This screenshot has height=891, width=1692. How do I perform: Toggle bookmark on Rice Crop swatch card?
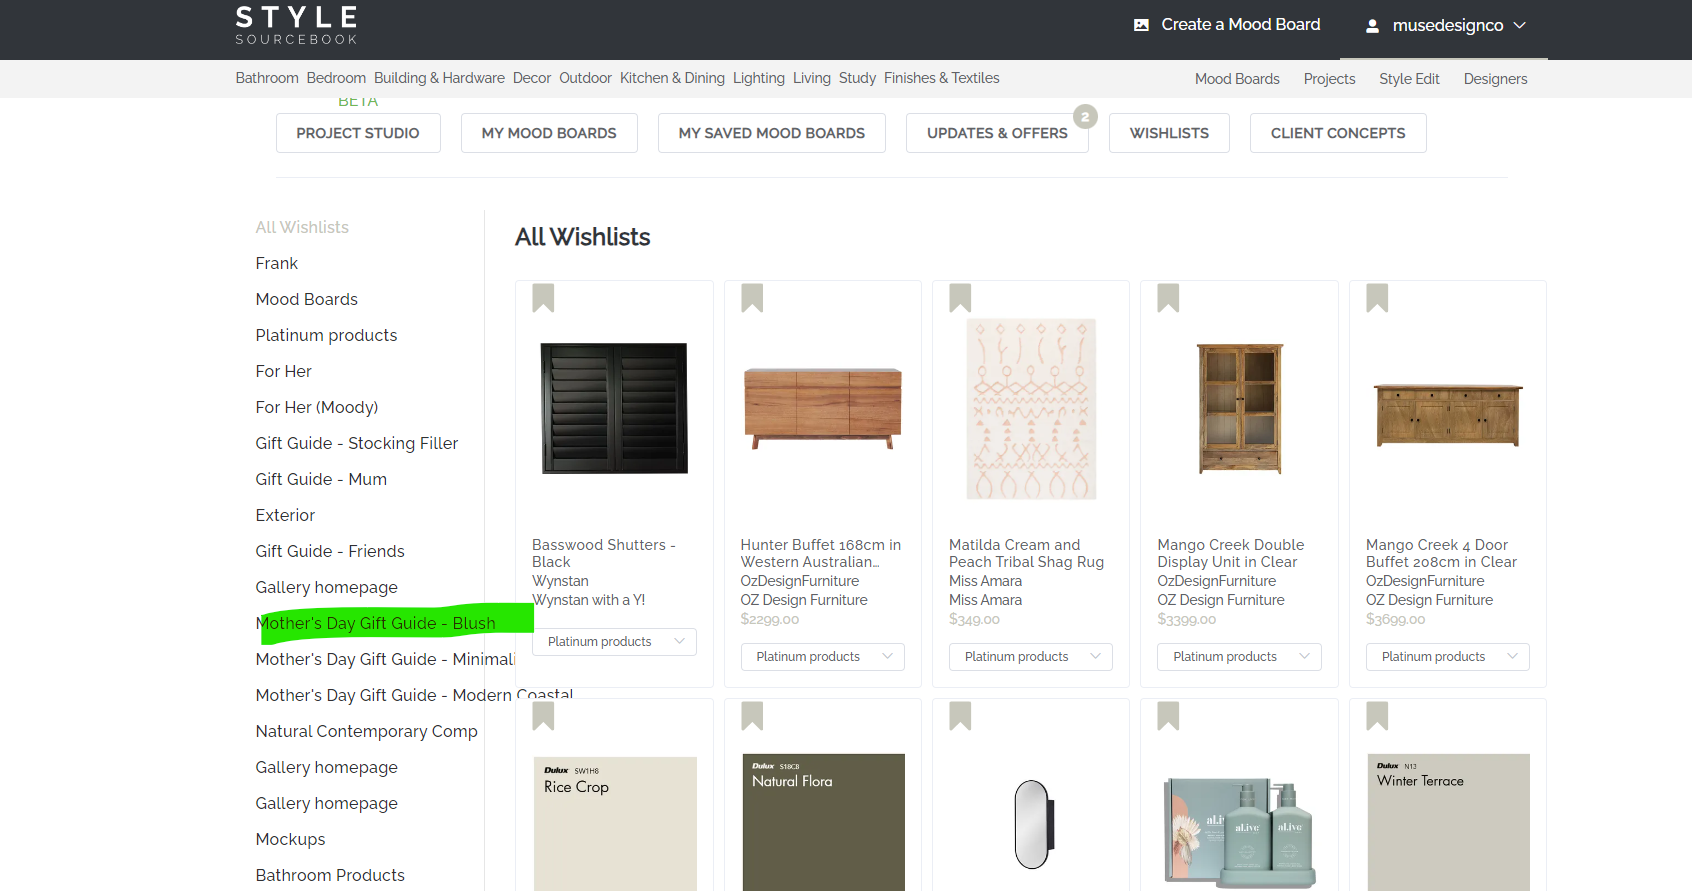point(543,716)
